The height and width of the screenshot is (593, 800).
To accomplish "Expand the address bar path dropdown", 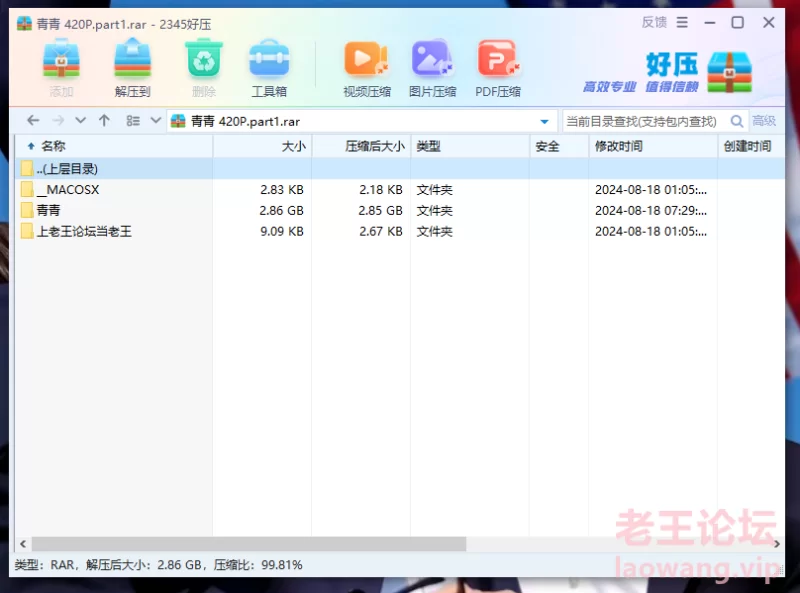I will (x=544, y=121).
